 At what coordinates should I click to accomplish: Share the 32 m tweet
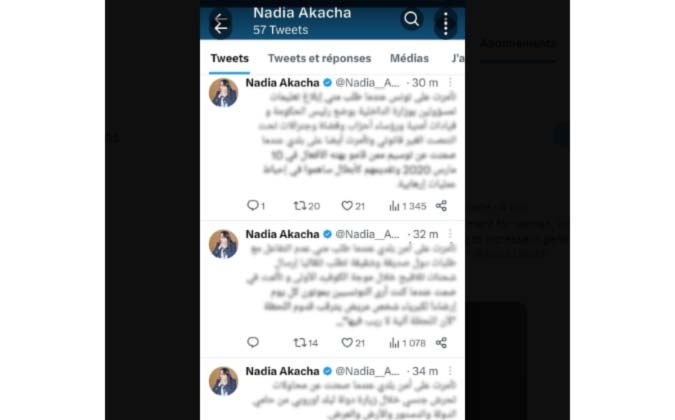[x=441, y=343]
